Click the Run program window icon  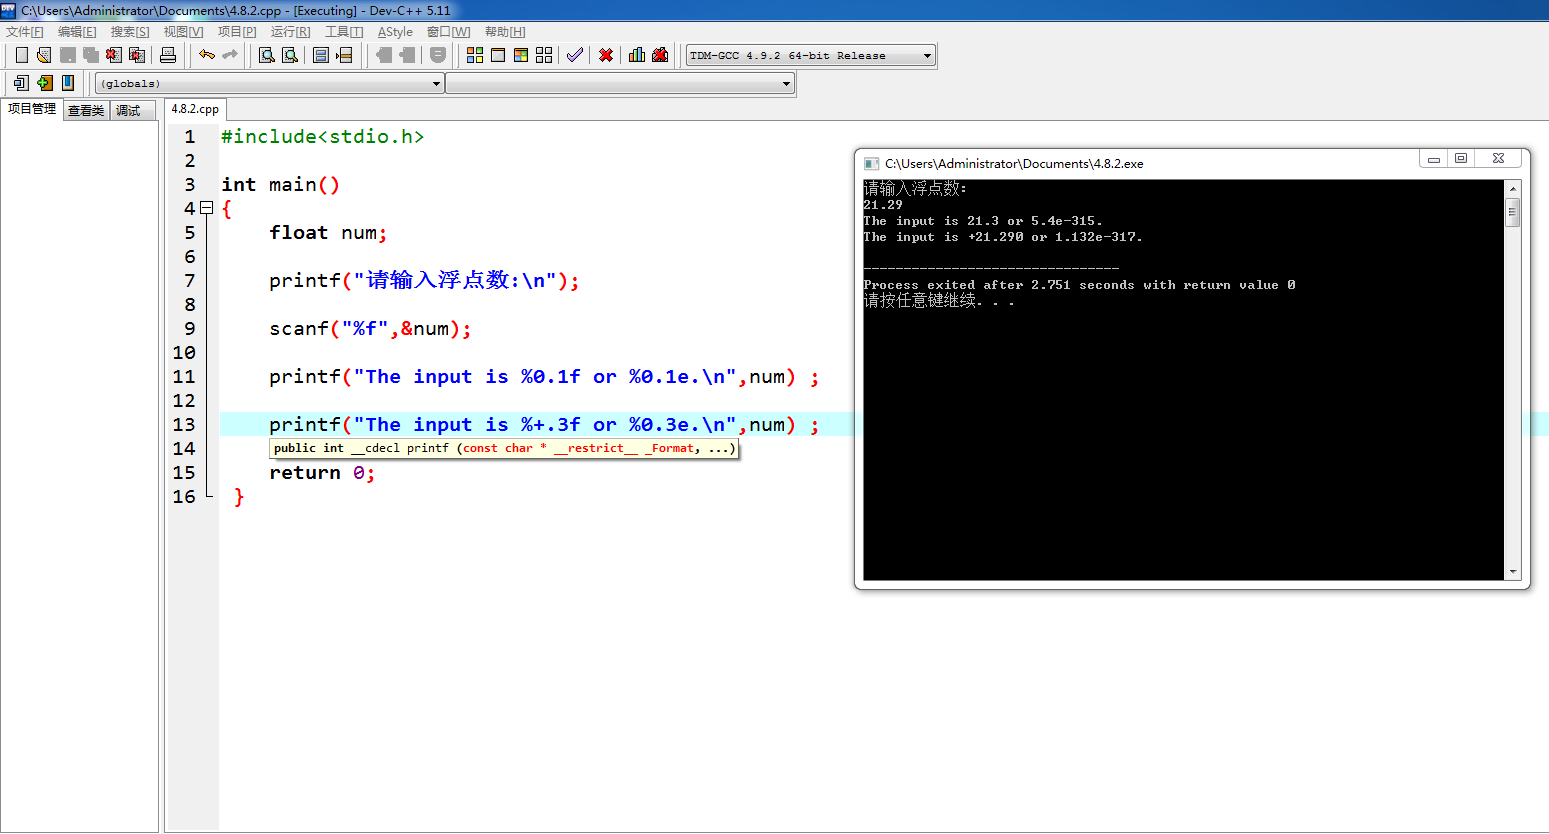pyautogui.click(x=498, y=55)
